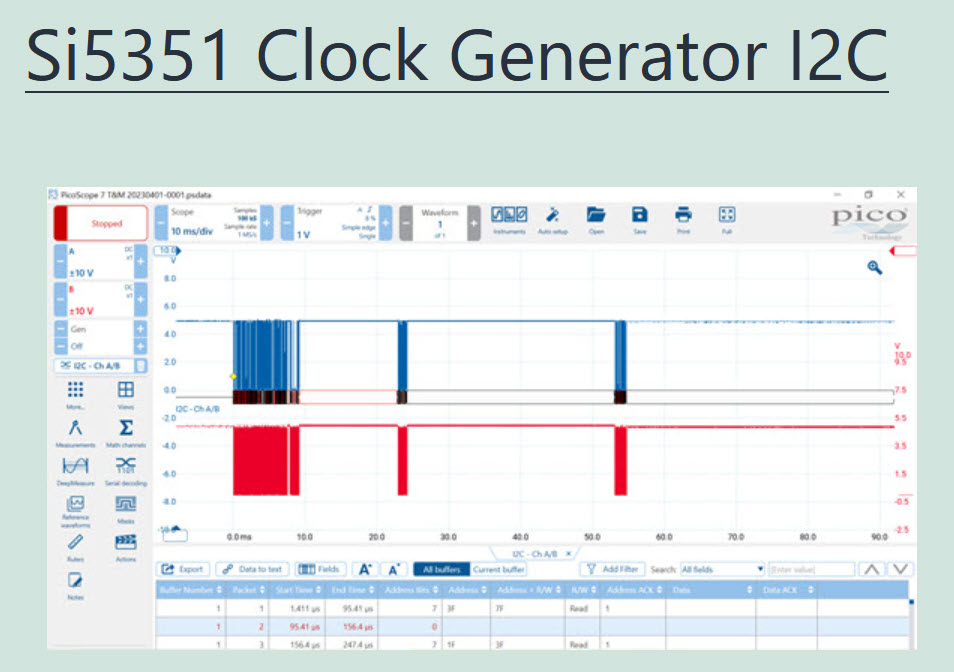Open the Serial decoding tool
The image size is (954, 672).
click(126, 467)
